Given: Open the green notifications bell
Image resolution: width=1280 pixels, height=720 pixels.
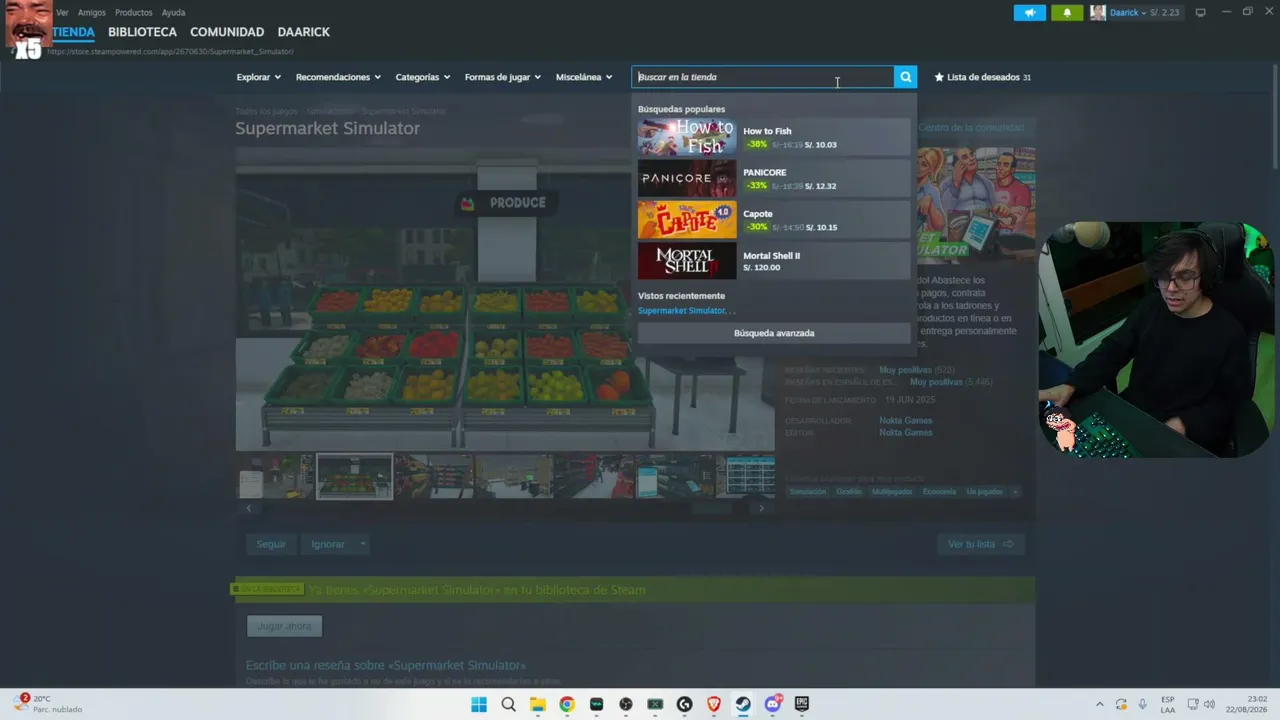Looking at the screenshot, I should point(1067,13).
